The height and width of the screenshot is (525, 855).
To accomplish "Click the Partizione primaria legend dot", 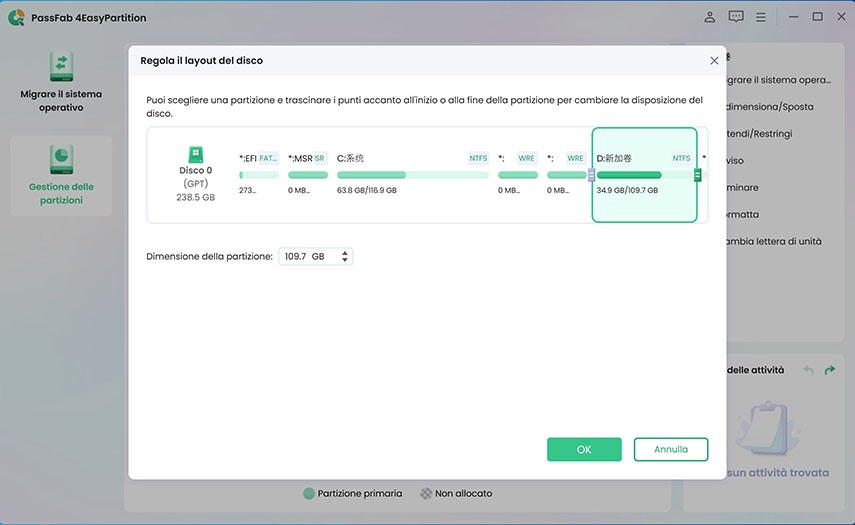I will (309, 493).
